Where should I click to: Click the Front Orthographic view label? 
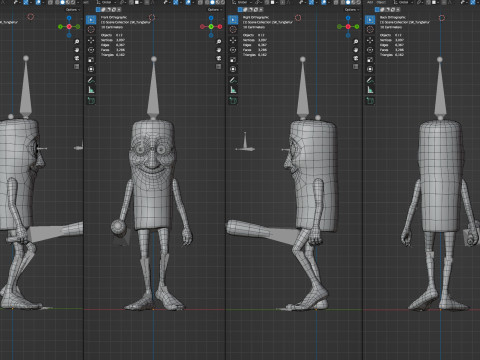pyautogui.click(x=114, y=17)
